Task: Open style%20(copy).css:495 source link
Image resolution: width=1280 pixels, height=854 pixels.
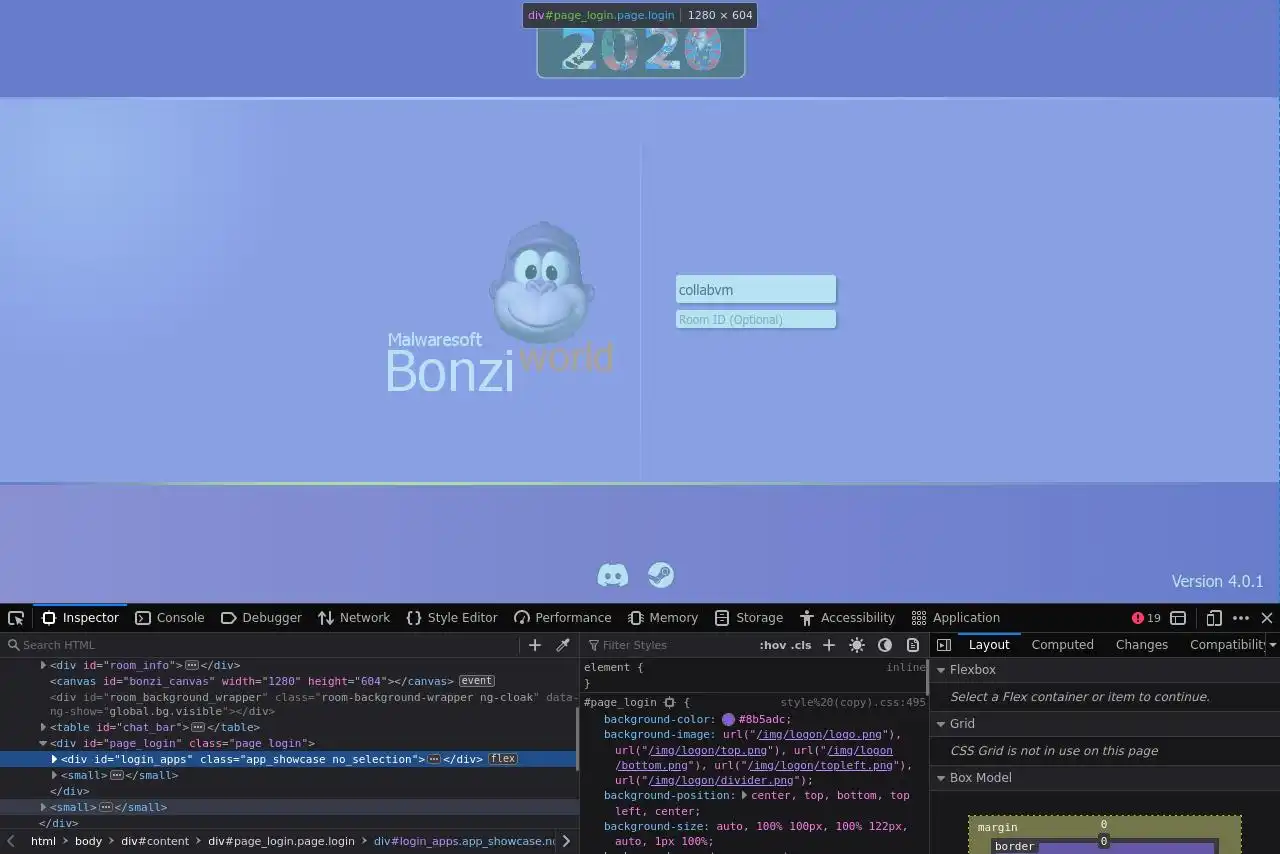Action: [x=853, y=703]
